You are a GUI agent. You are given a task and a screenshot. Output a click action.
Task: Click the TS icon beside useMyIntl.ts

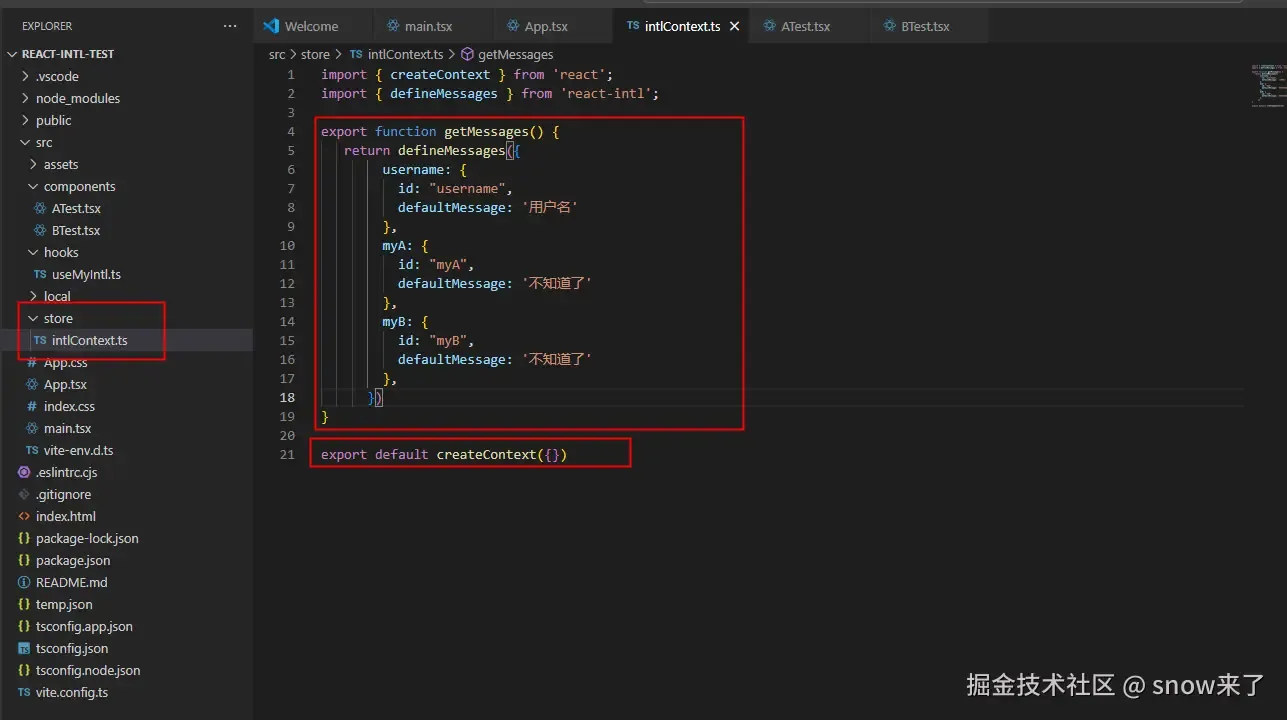click(40, 274)
